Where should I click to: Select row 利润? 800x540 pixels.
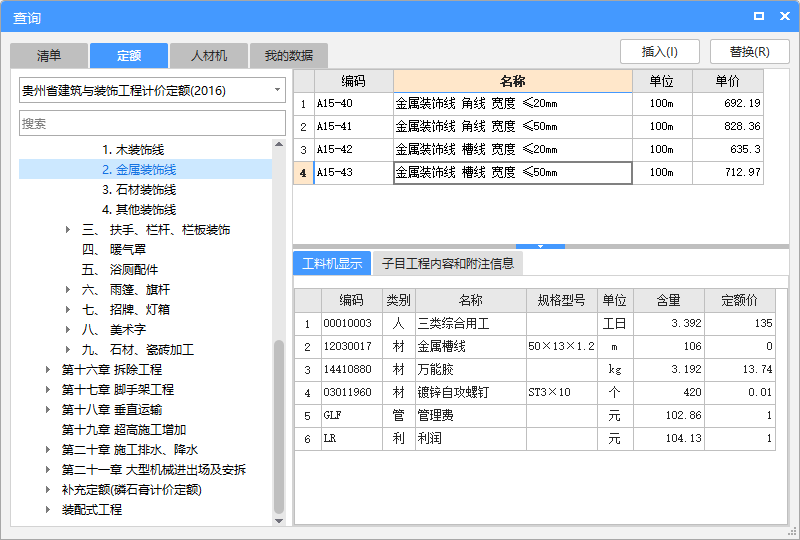click(x=535, y=438)
